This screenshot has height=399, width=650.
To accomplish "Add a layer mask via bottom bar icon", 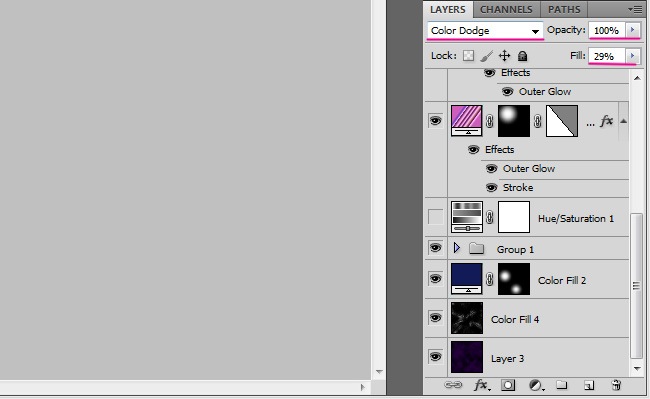I will (508, 385).
